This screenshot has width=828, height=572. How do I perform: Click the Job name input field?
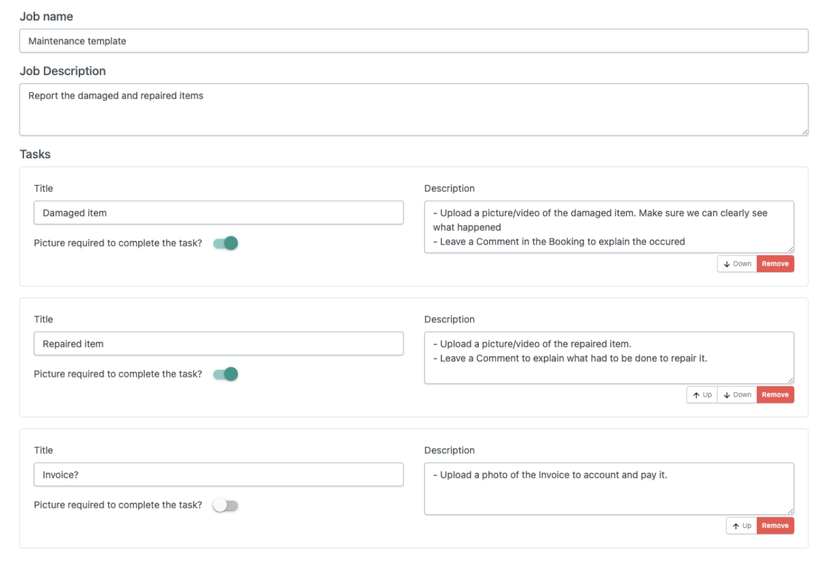pos(414,41)
